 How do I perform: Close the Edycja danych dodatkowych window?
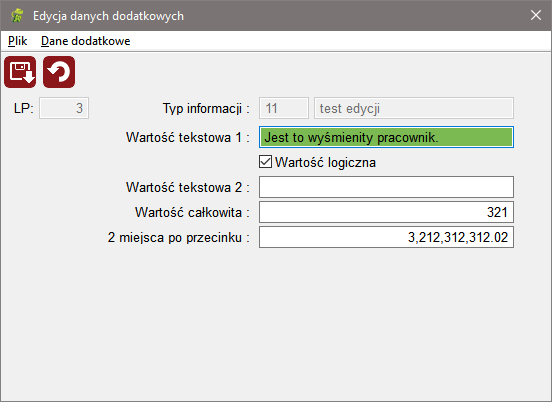coord(536,15)
